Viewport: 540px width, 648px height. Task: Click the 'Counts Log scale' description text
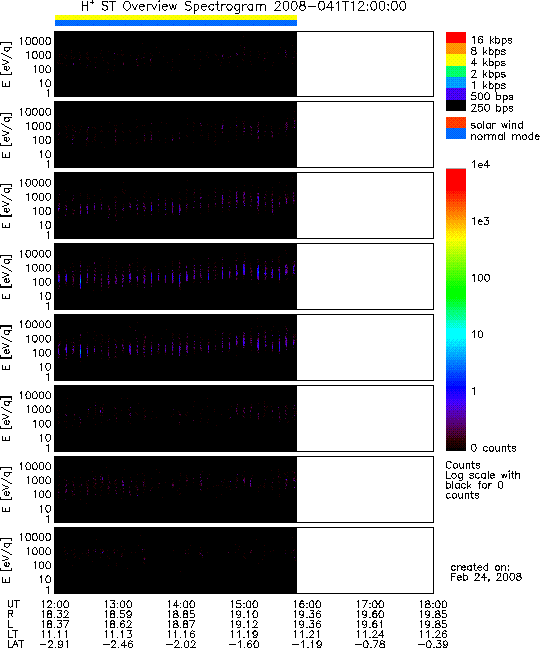click(x=483, y=480)
